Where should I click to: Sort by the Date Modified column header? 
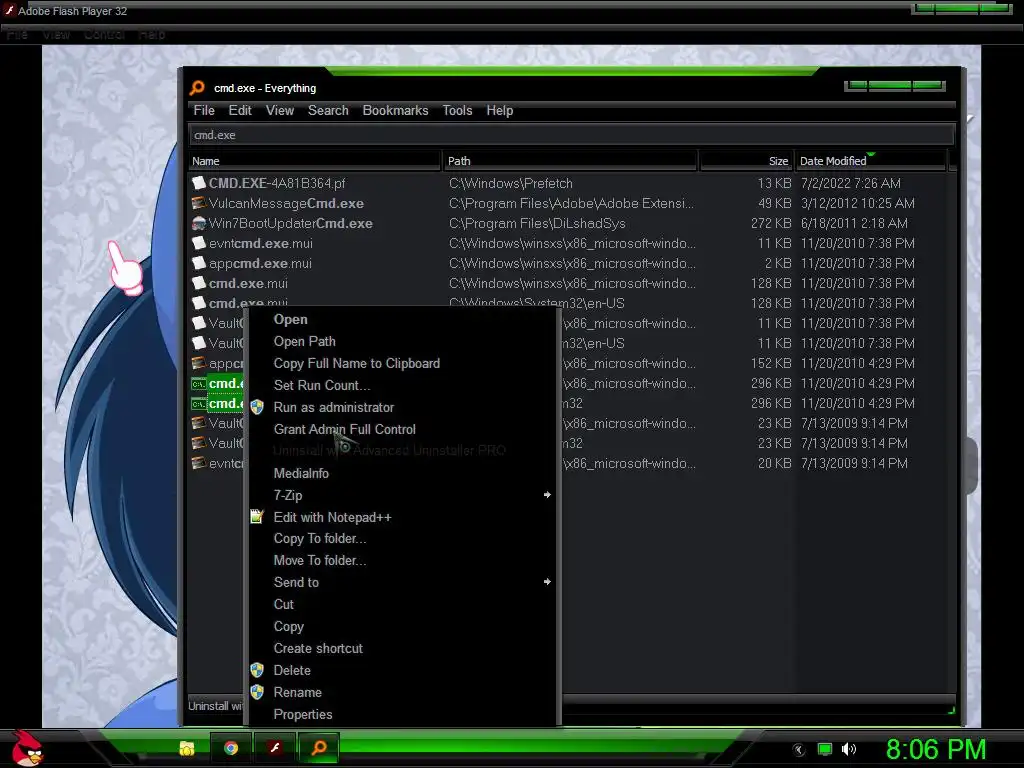(x=871, y=161)
